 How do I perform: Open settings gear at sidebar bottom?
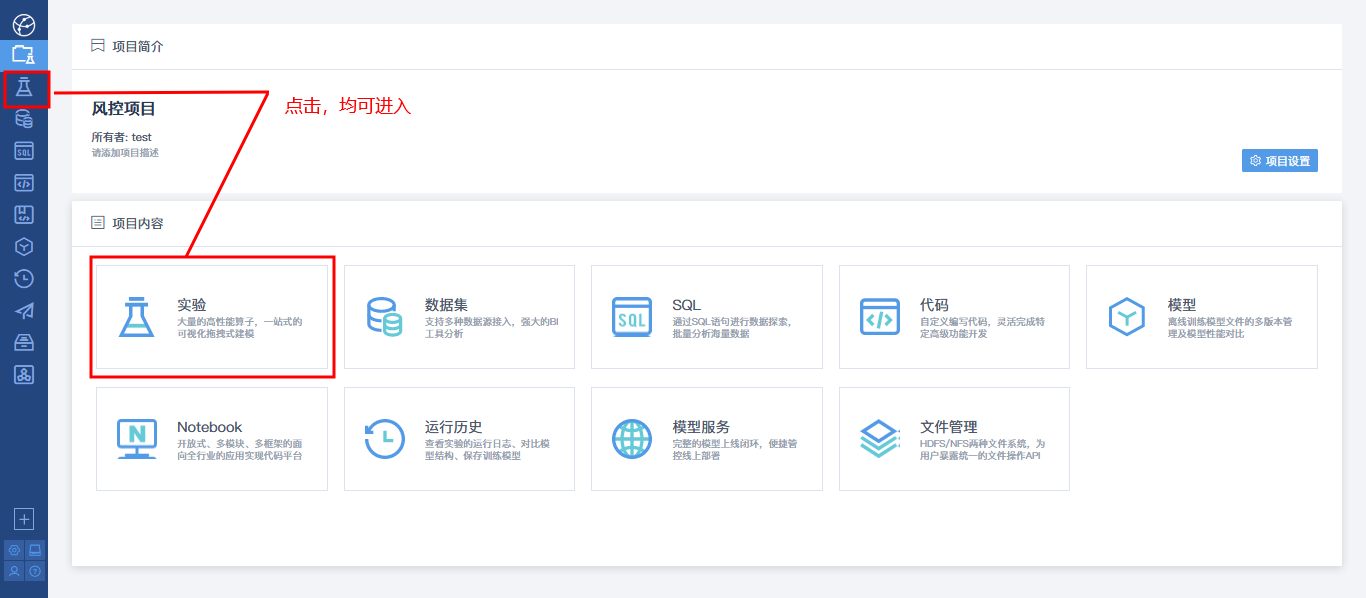pos(14,550)
